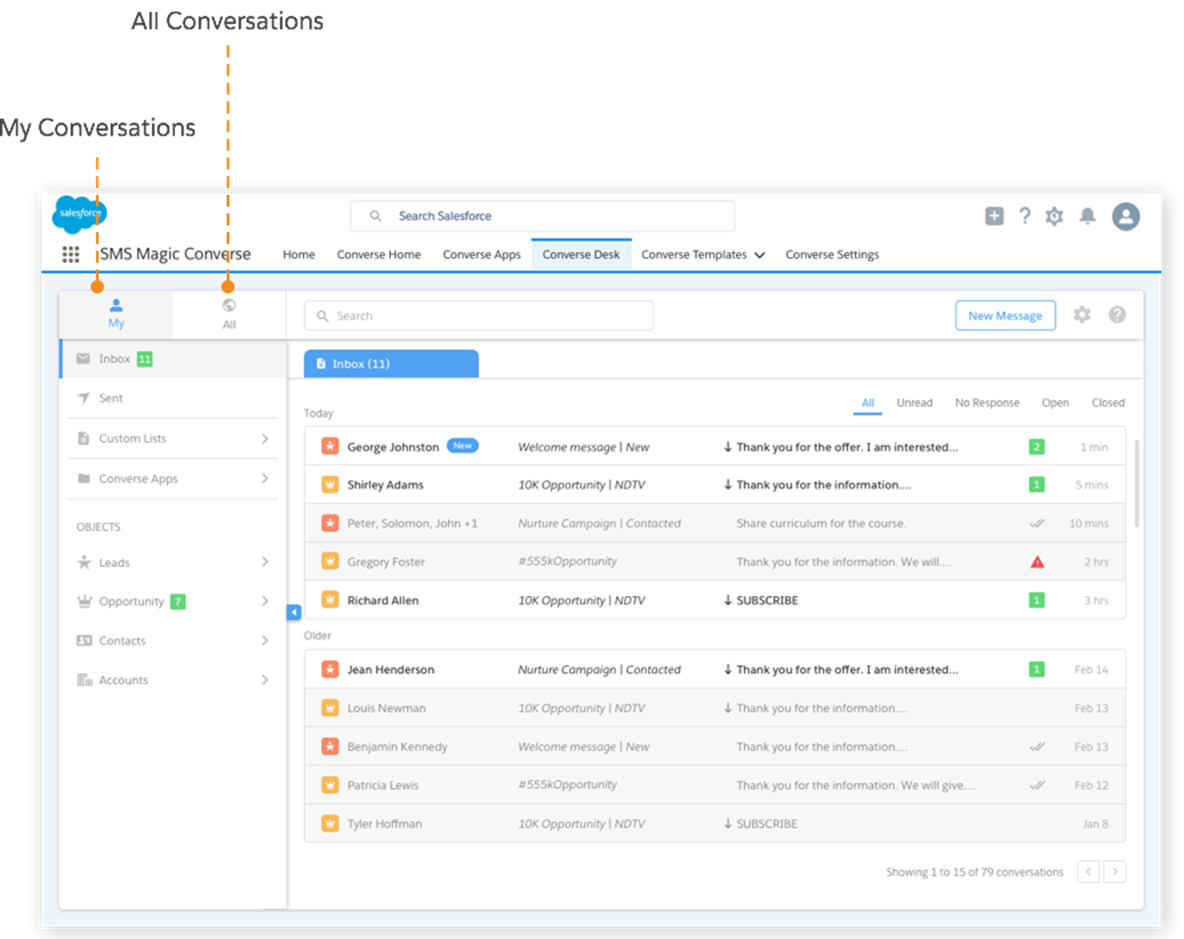Open the Converse Home tab
This screenshot has width=1184, height=939.
point(379,254)
